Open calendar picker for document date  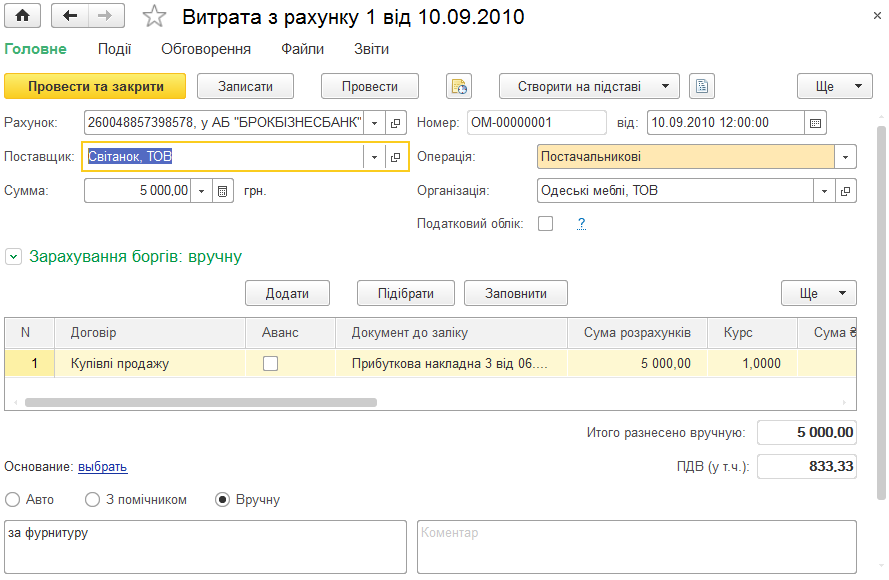click(815, 123)
